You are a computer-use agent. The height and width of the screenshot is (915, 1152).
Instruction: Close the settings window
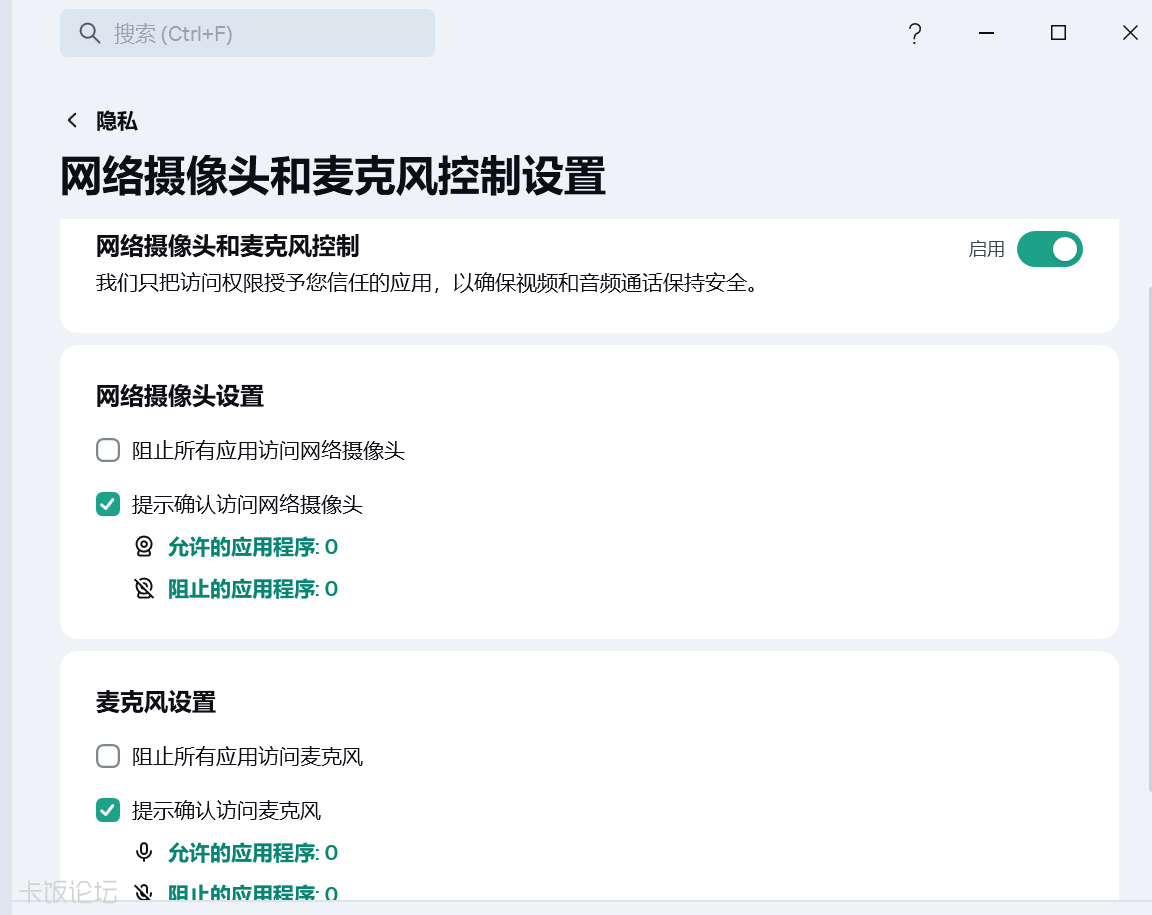tap(1130, 33)
